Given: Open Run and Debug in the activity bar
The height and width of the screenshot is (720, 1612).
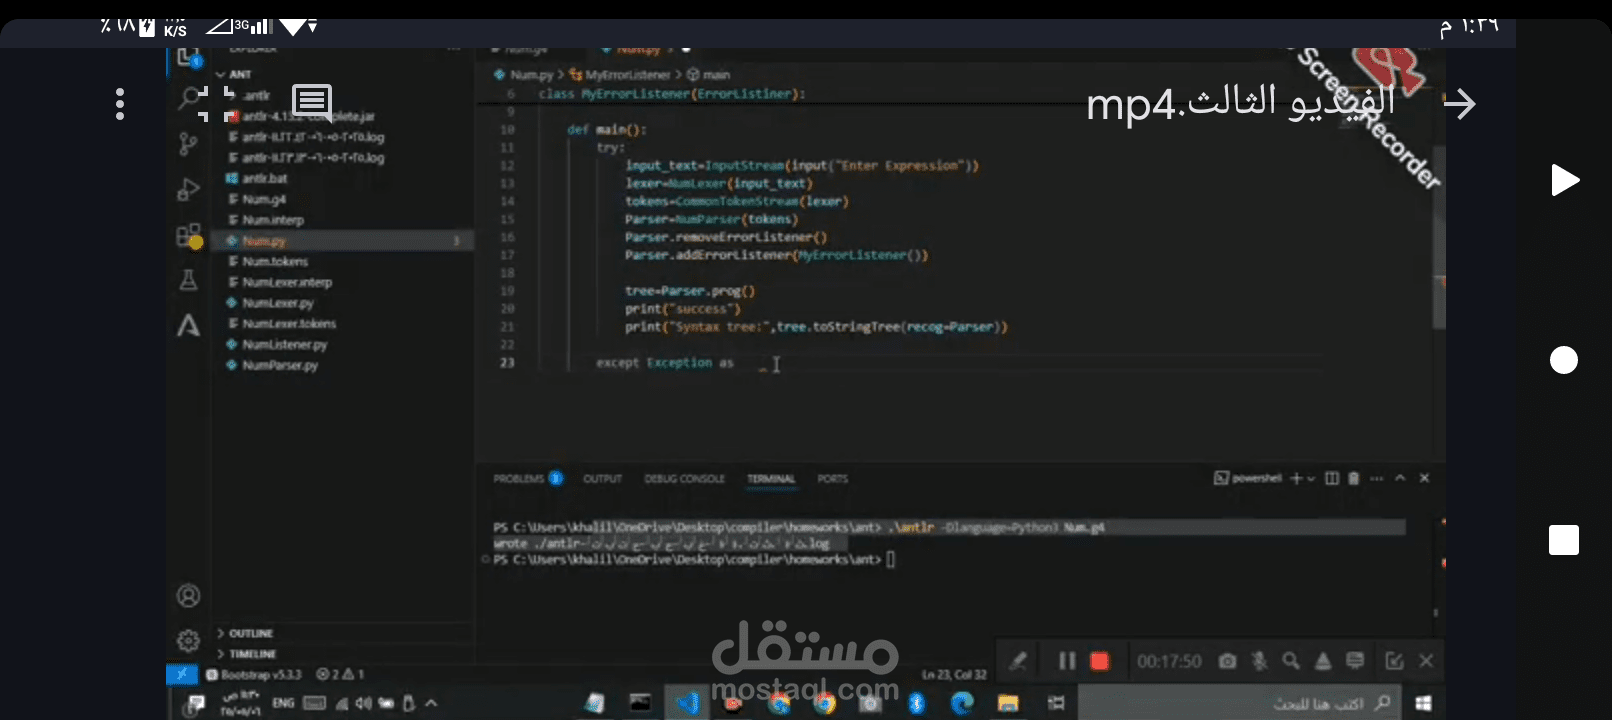Looking at the screenshot, I should coord(188,190).
